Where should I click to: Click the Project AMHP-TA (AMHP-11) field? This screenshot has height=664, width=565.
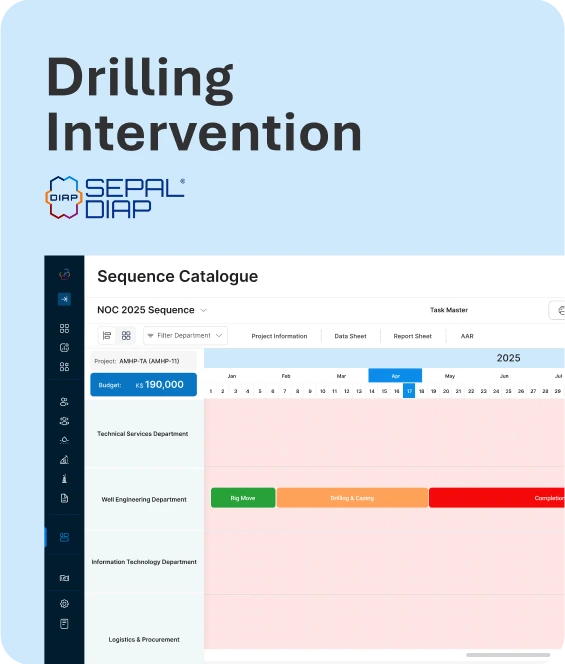[144, 361]
